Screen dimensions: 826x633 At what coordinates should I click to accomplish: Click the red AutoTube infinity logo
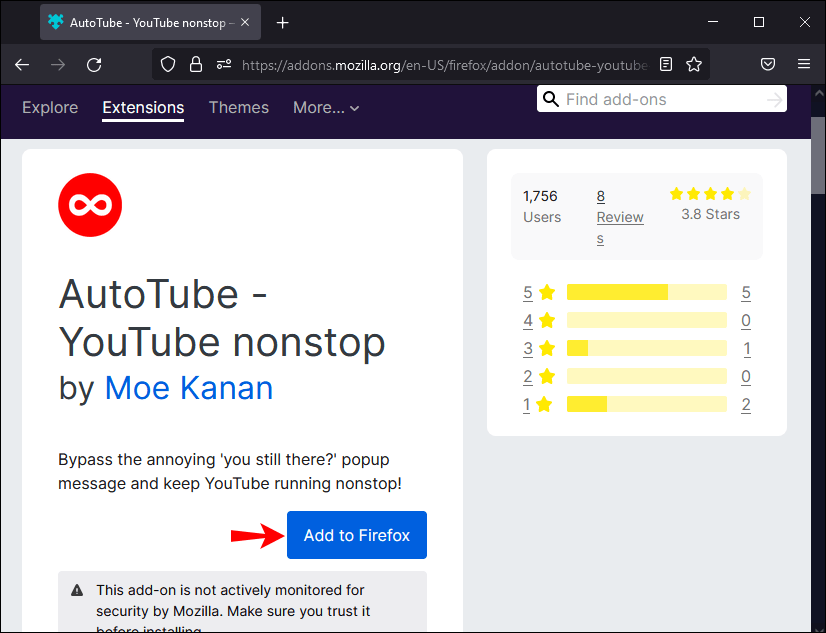(90, 205)
